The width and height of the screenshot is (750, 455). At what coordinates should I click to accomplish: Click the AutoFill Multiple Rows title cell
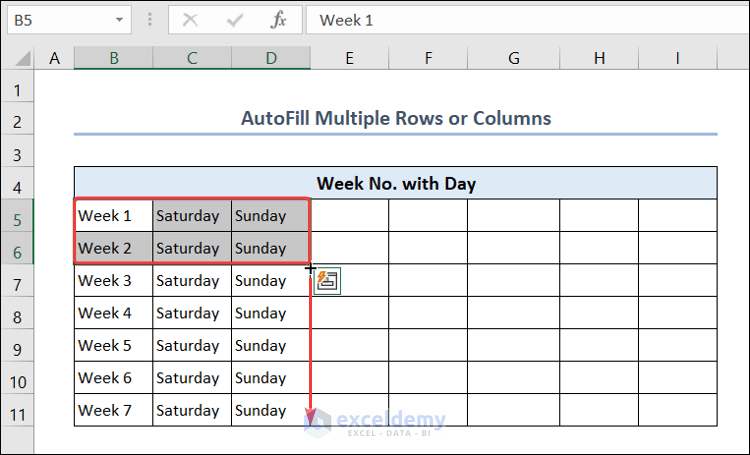[396, 118]
